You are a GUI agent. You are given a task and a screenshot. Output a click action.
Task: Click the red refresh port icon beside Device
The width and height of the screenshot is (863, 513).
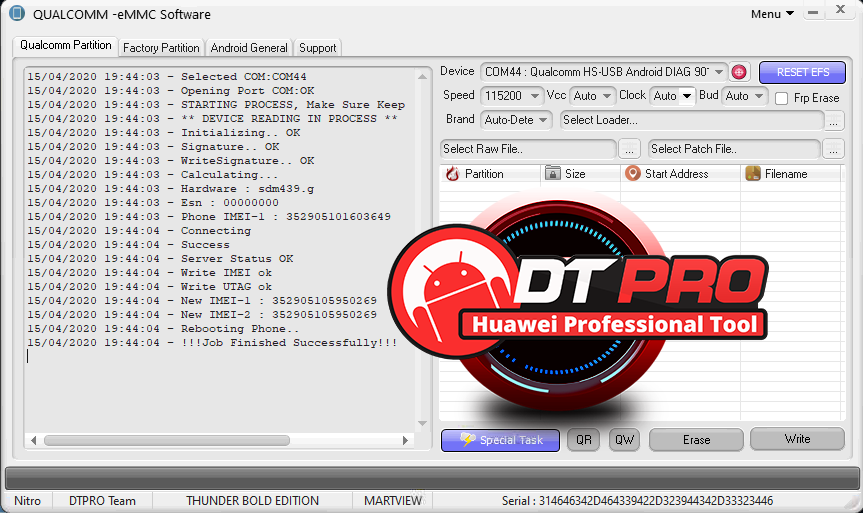[739, 72]
